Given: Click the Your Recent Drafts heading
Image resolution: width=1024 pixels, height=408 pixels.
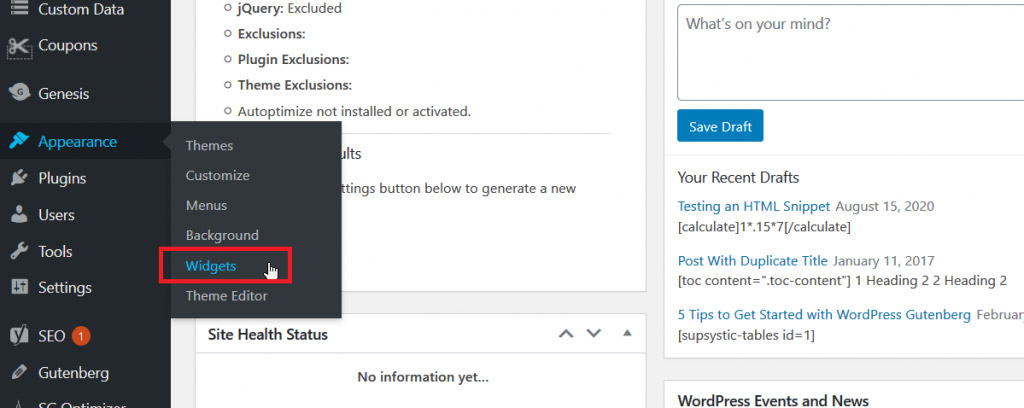Looking at the screenshot, I should click(739, 178).
